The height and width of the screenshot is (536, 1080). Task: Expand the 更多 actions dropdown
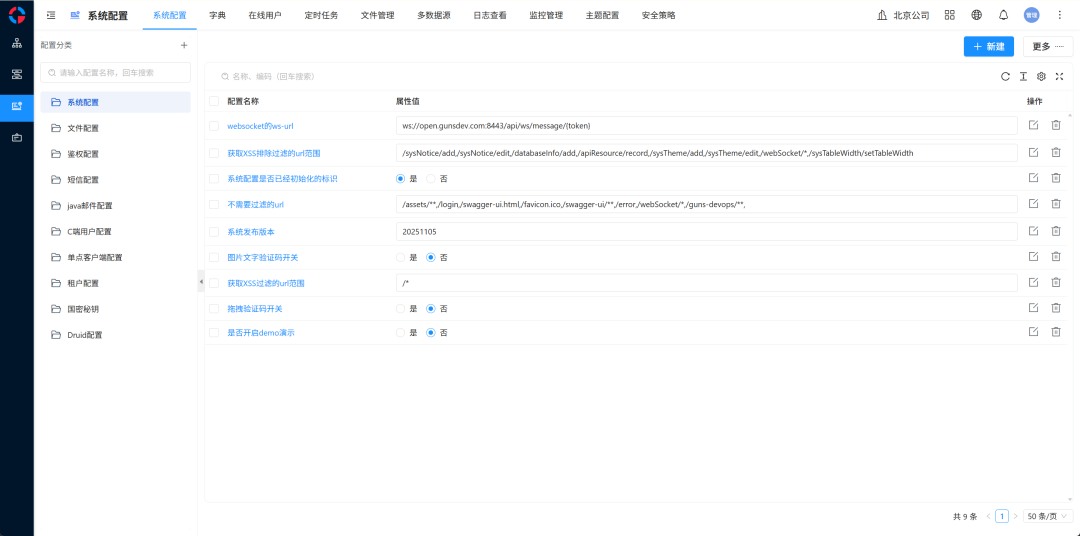[x=1047, y=47]
